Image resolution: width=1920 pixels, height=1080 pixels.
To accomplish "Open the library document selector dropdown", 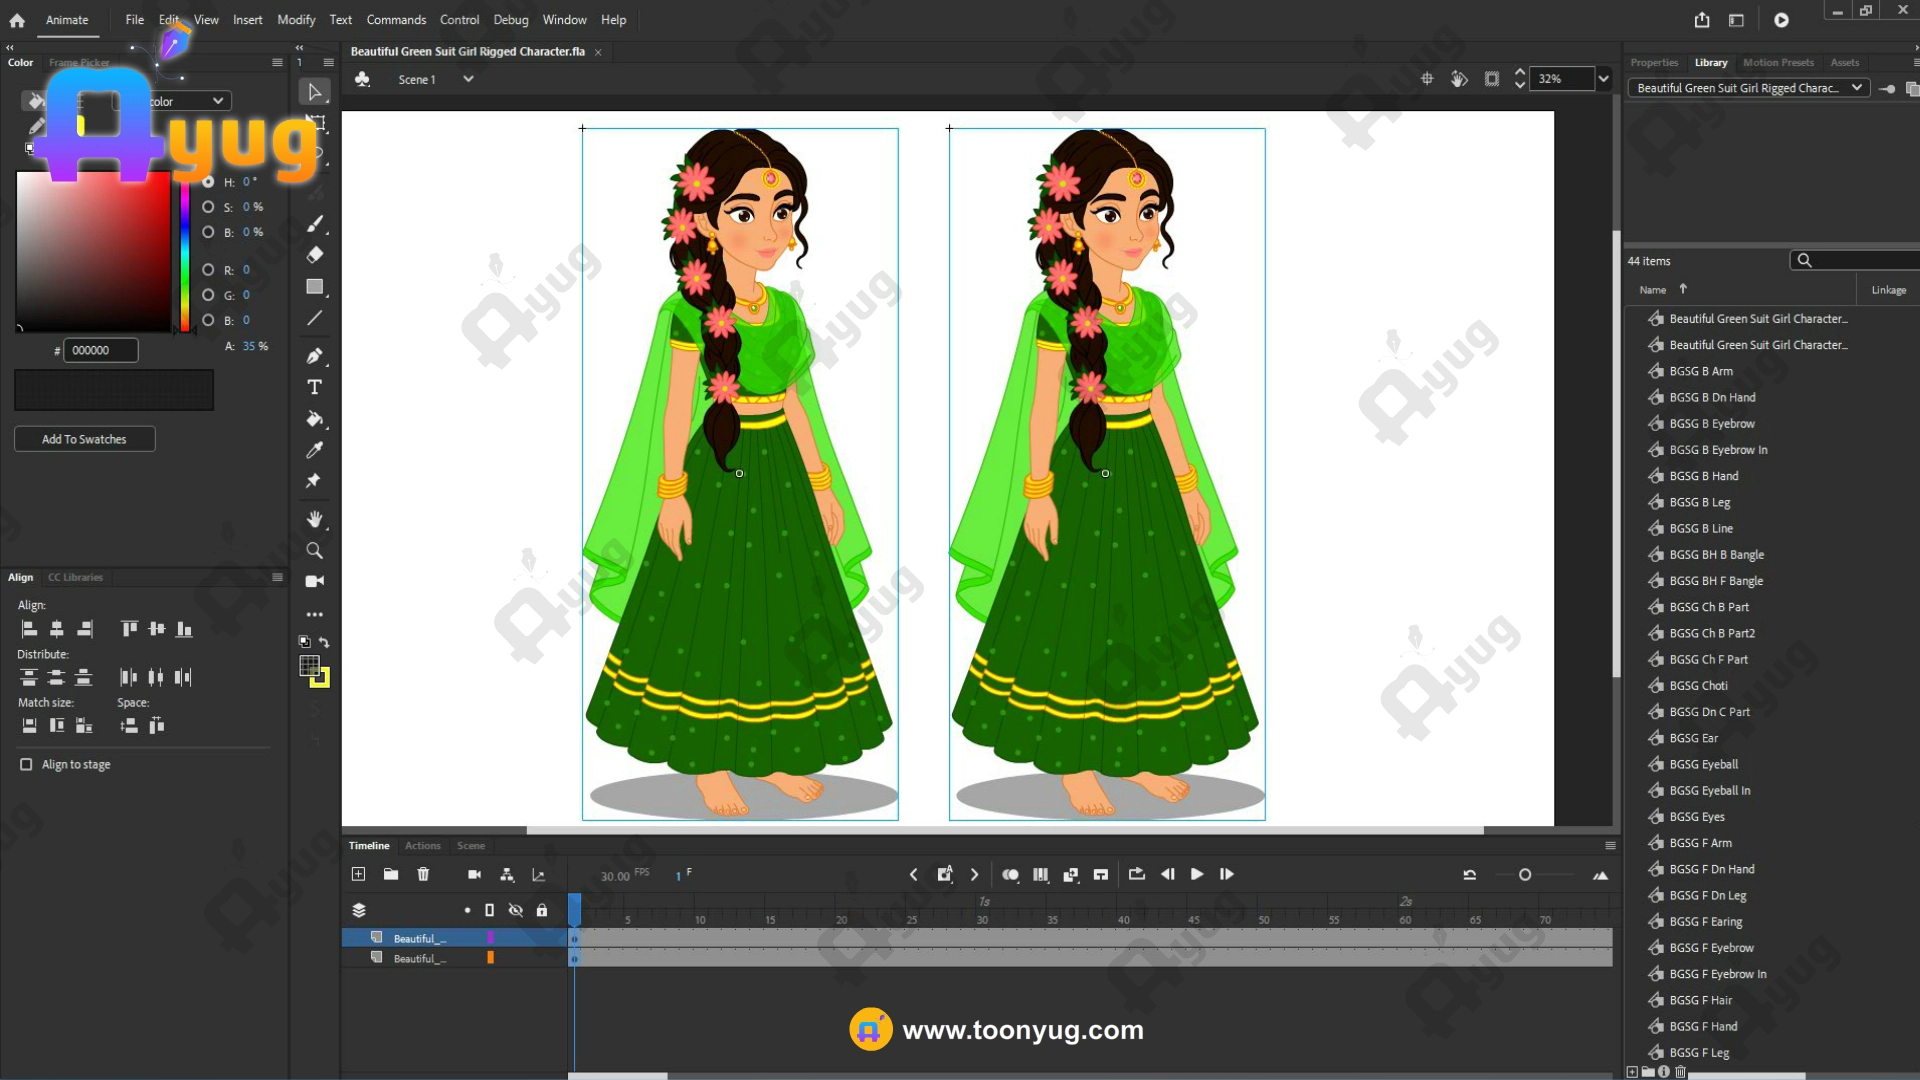I will pyautogui.click(x=1856, y=88).
